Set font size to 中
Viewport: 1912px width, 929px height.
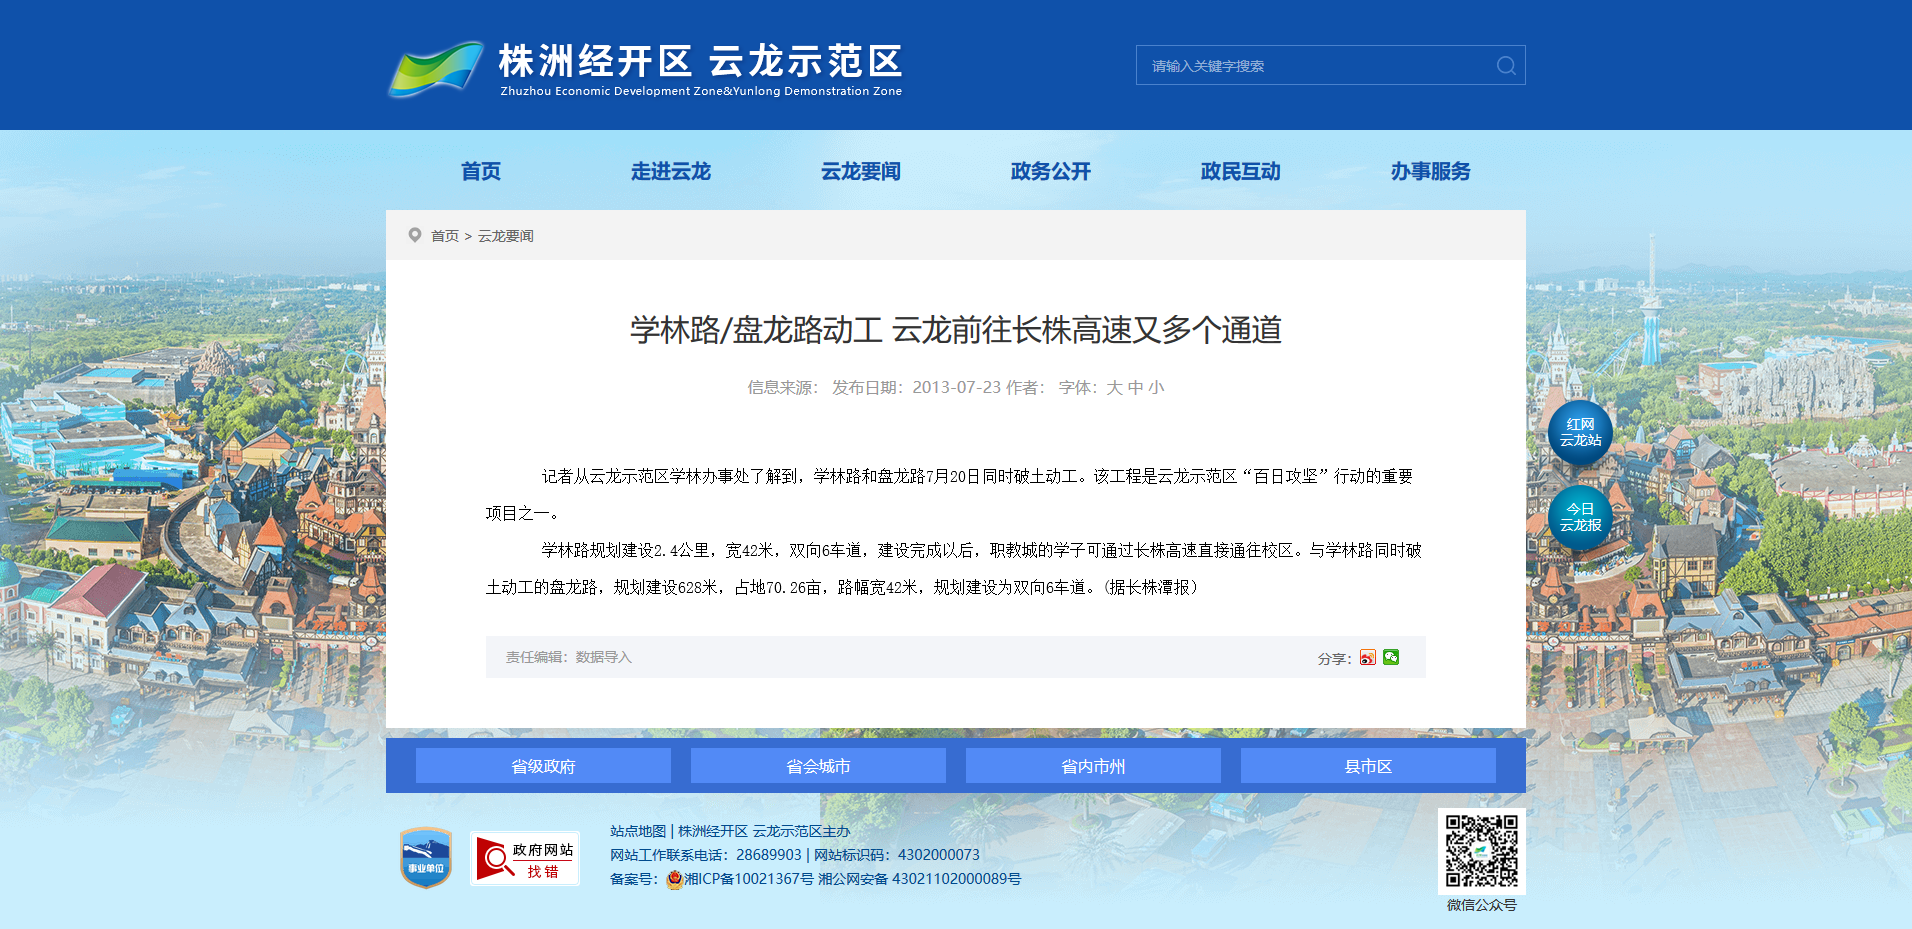pos(1135,388)
